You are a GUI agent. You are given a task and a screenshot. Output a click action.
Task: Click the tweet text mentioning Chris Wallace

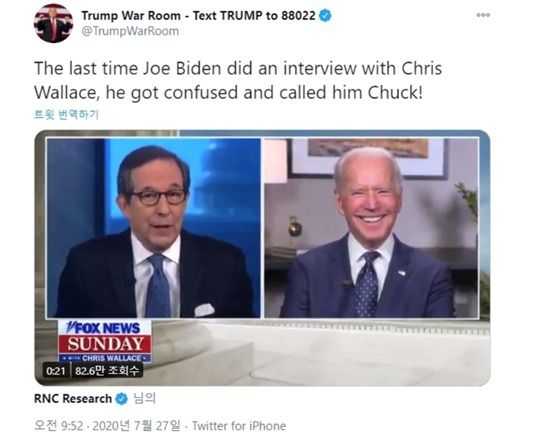pos(238,80)
